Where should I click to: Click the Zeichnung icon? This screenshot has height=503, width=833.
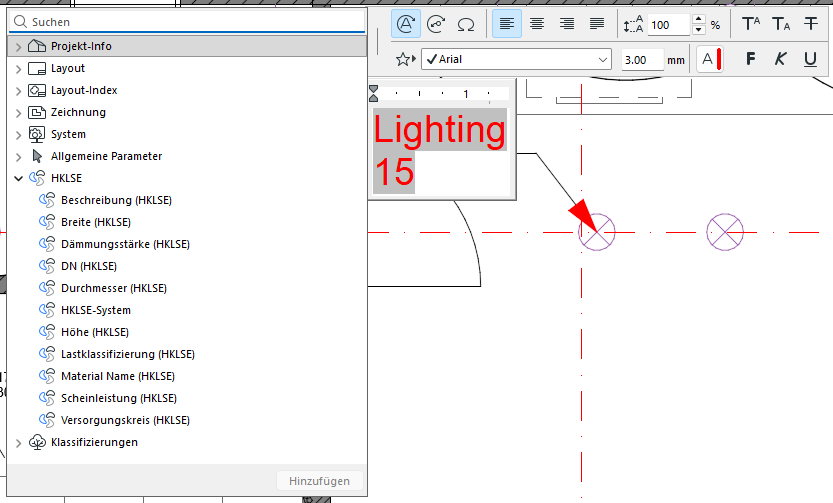(37, 112)
